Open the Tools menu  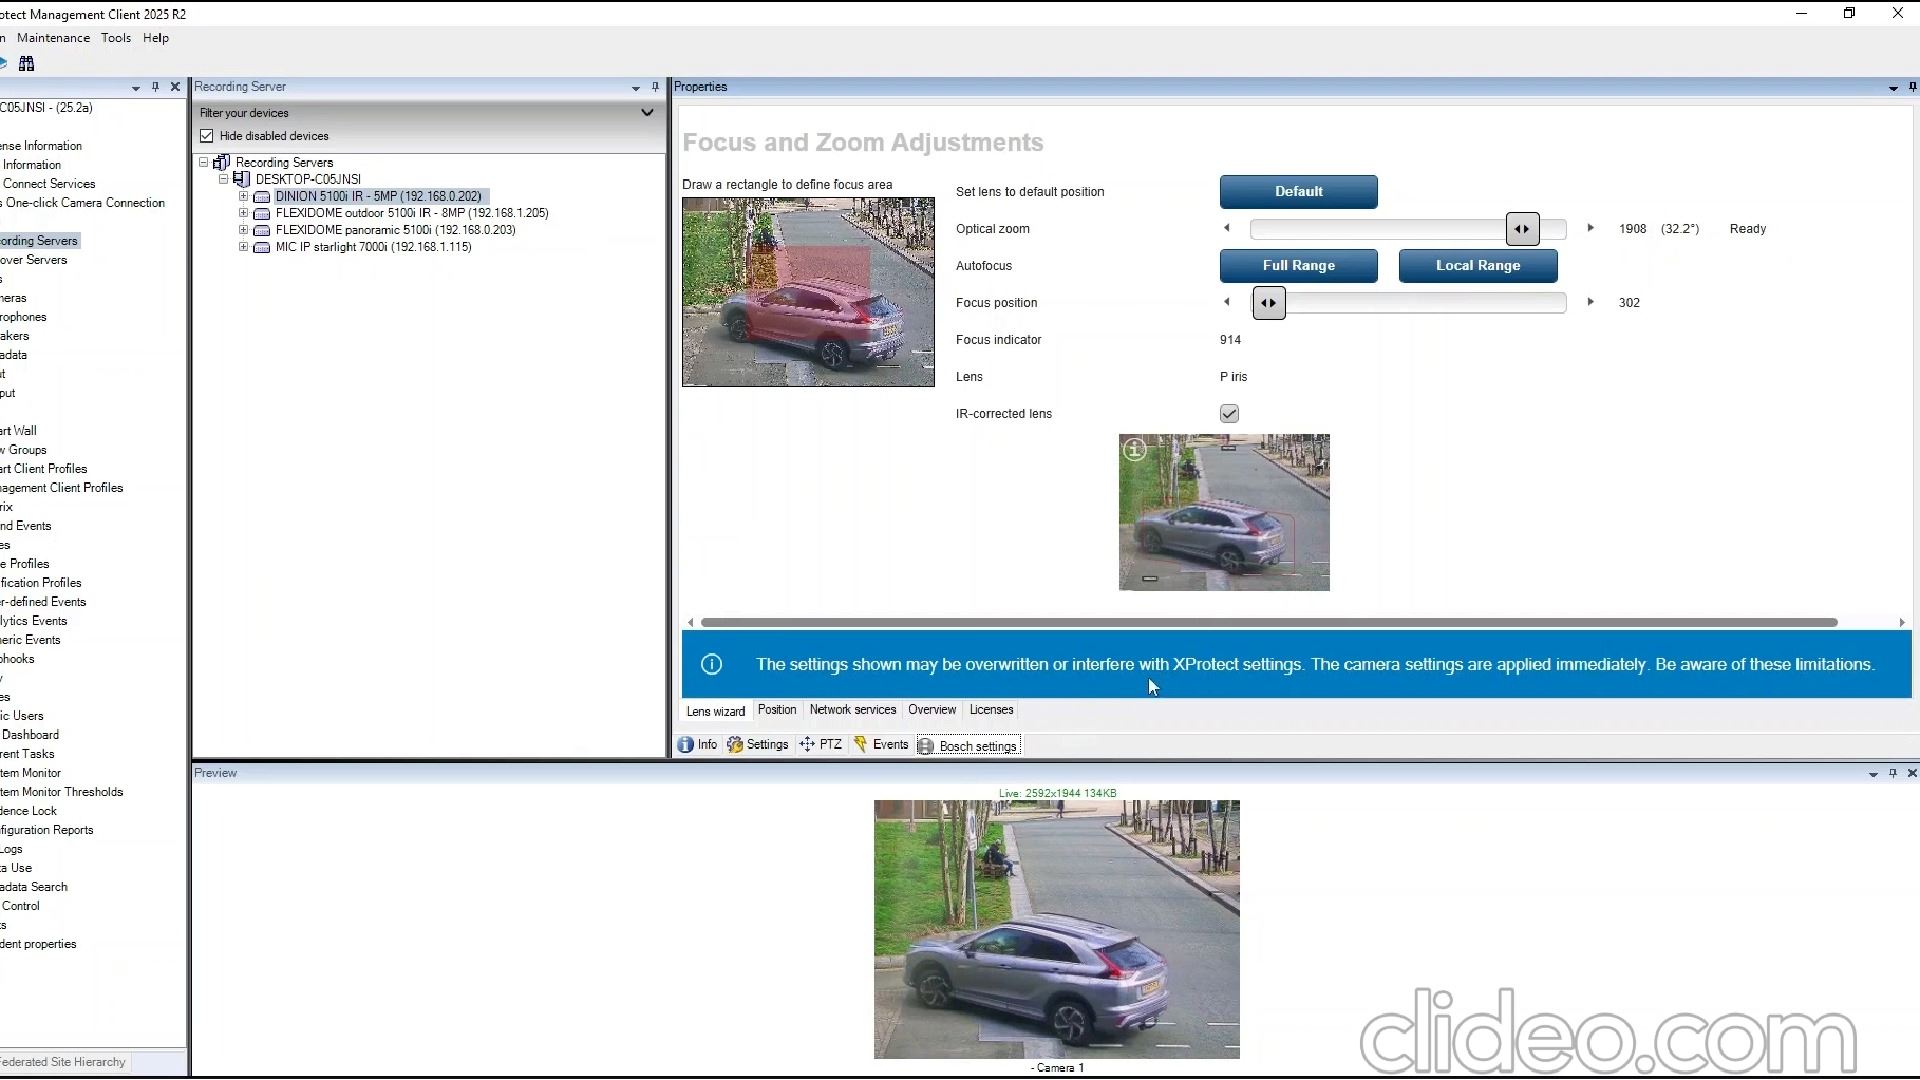coord(115,38)
